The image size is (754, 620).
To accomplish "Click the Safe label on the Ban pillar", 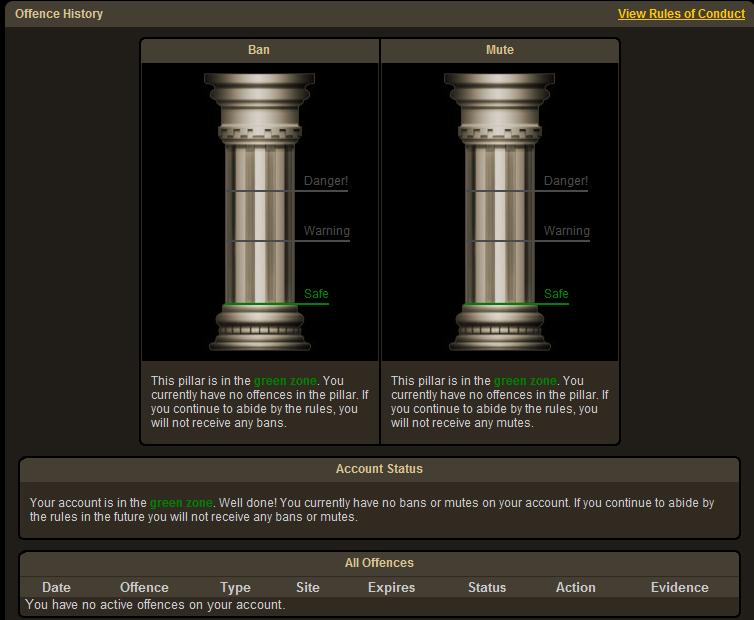I will point(316,294).
